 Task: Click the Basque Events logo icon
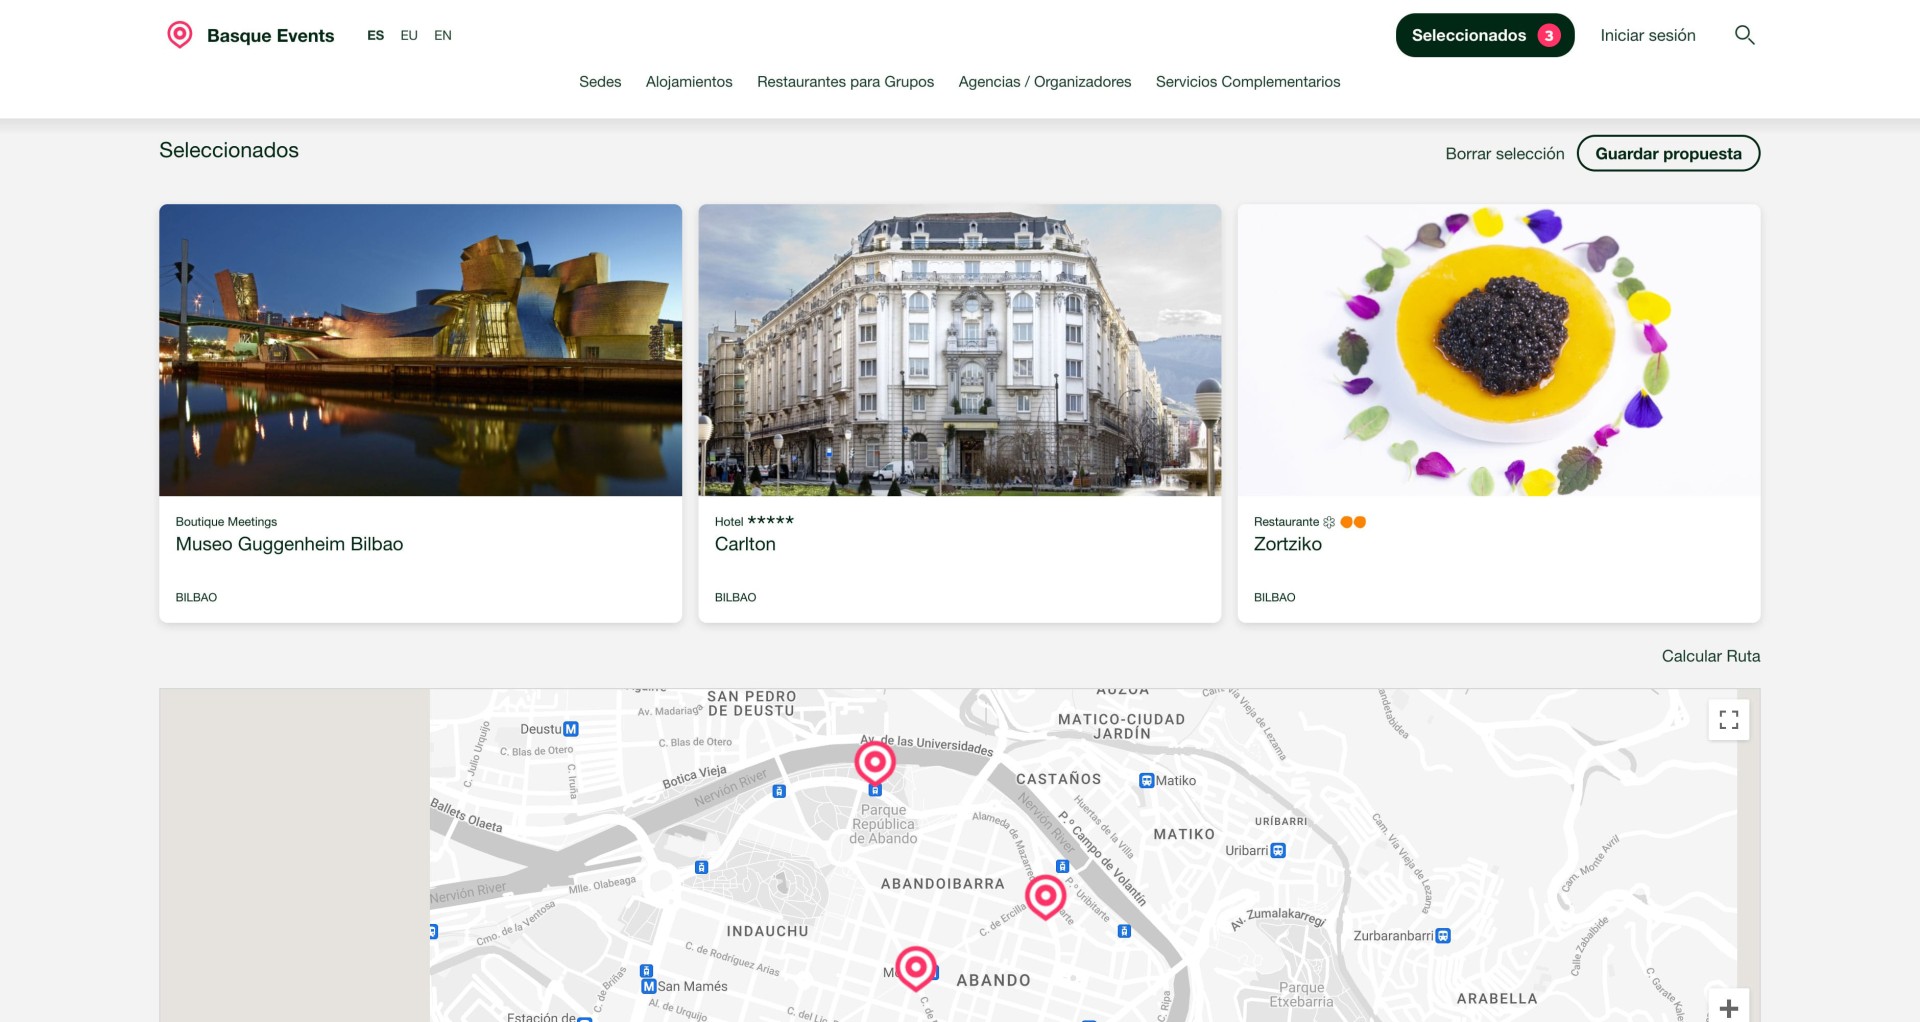[x=179, y=35]
